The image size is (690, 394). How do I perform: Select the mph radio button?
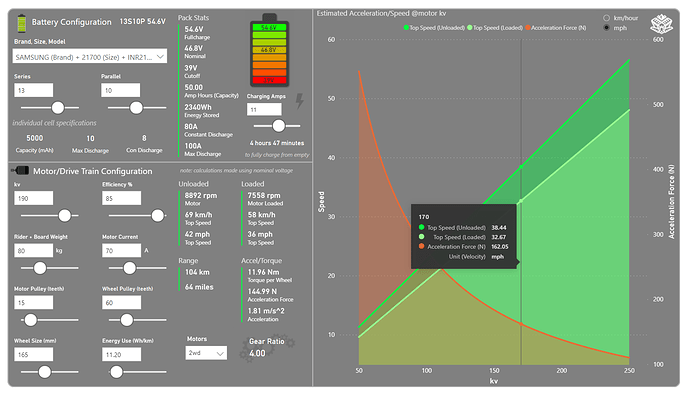(x=606, y=28)
